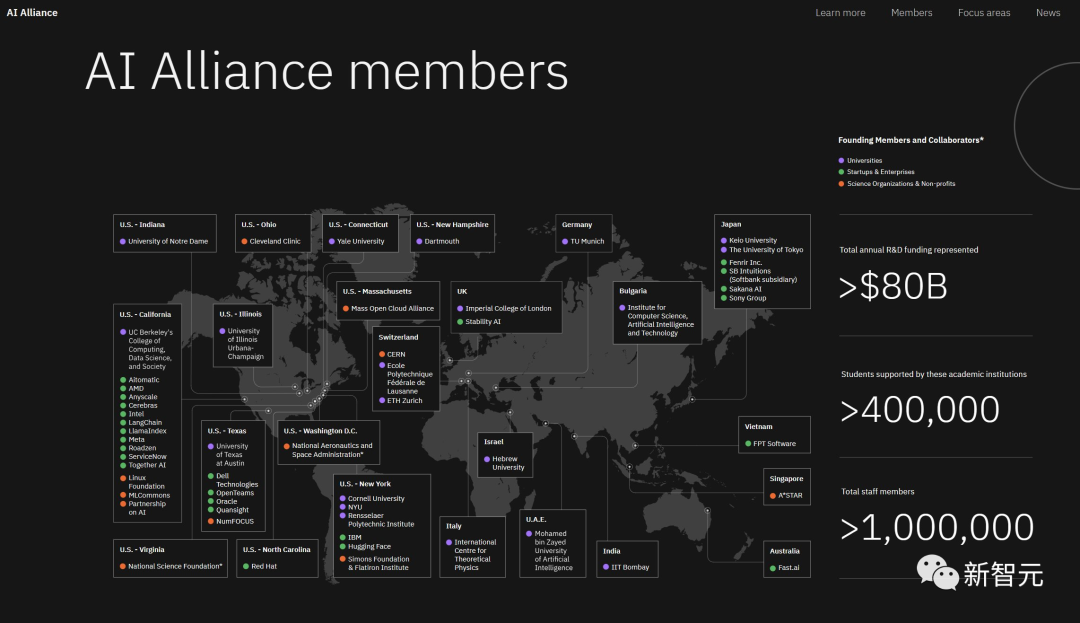Screen dimensions: 1080x623
Task: Select TU Munich entry
Action: point(583,242)
